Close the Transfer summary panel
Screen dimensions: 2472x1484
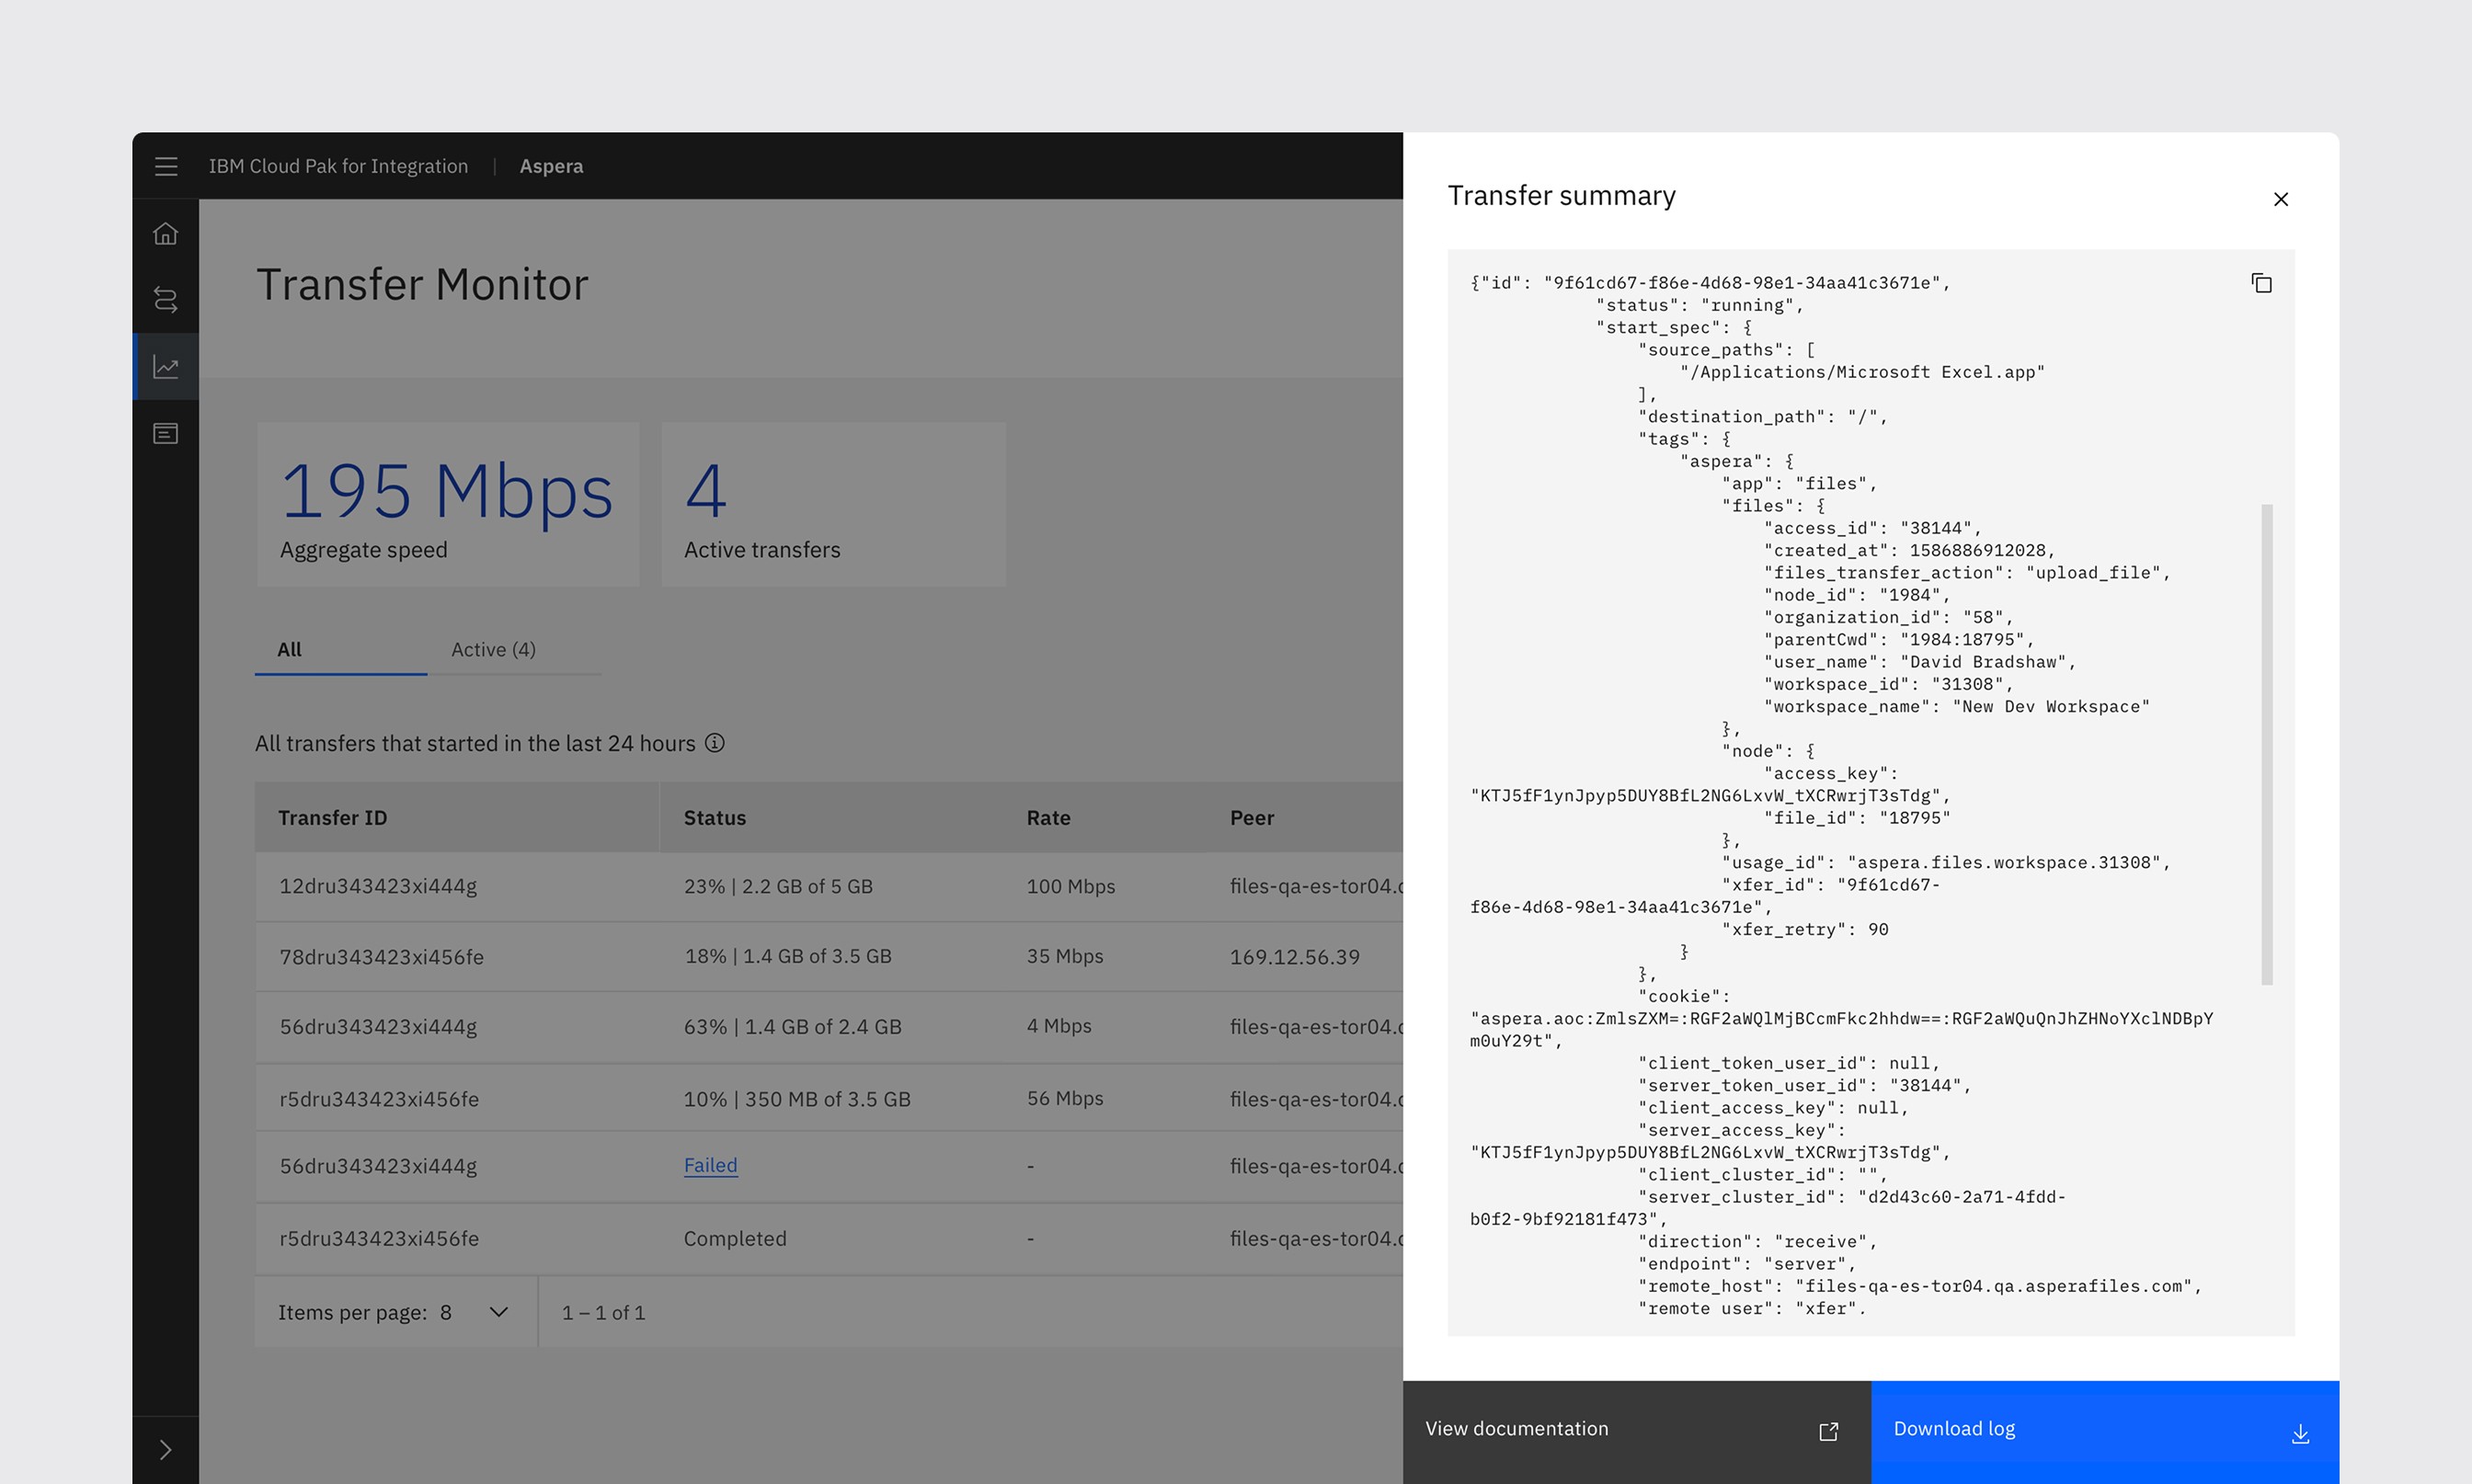2280,199
